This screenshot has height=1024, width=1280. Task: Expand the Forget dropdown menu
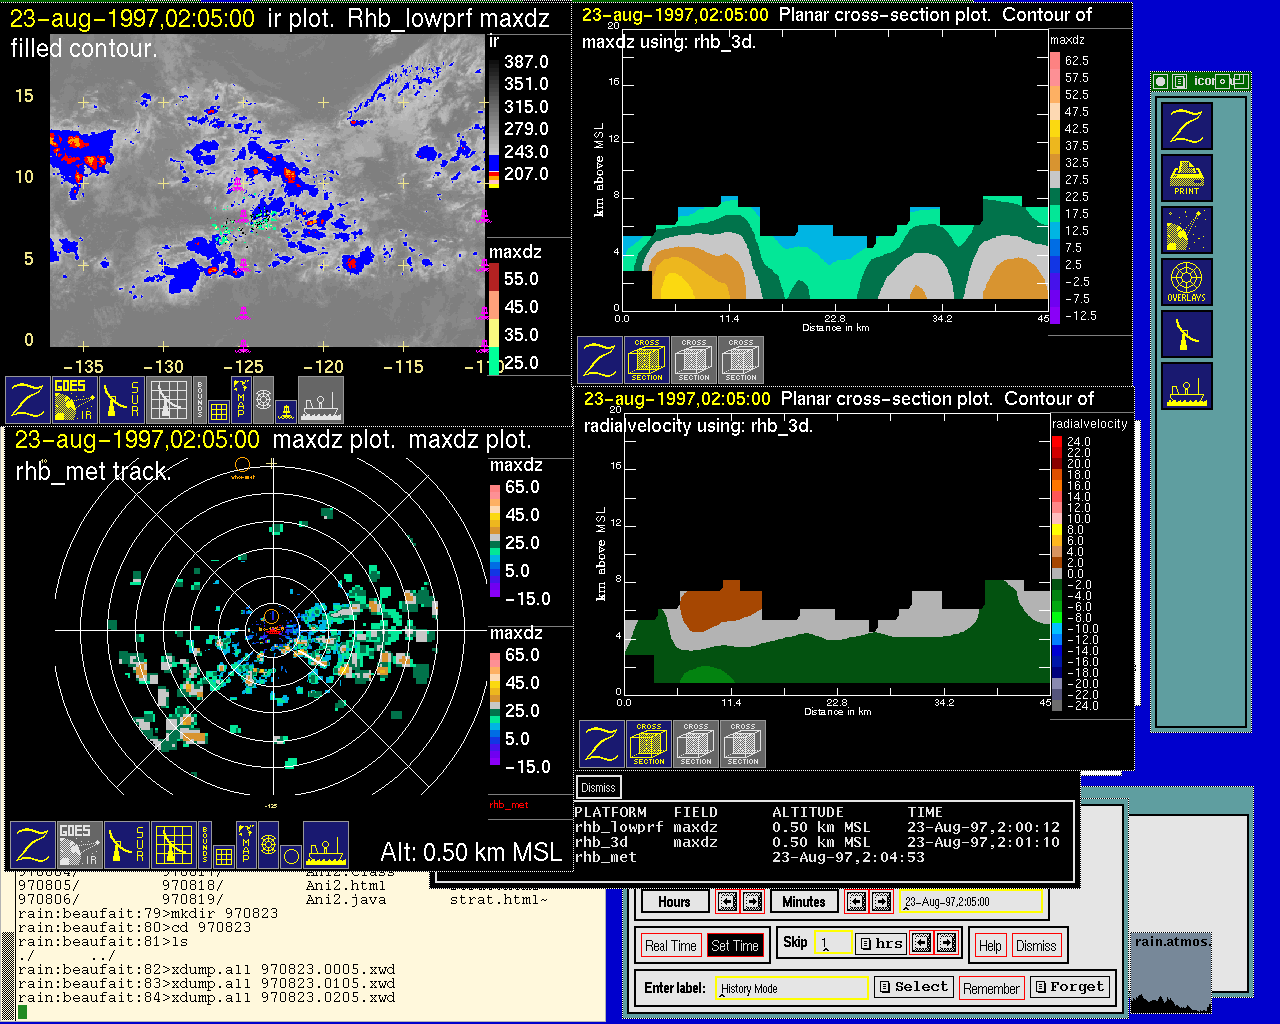[1070, 987]
